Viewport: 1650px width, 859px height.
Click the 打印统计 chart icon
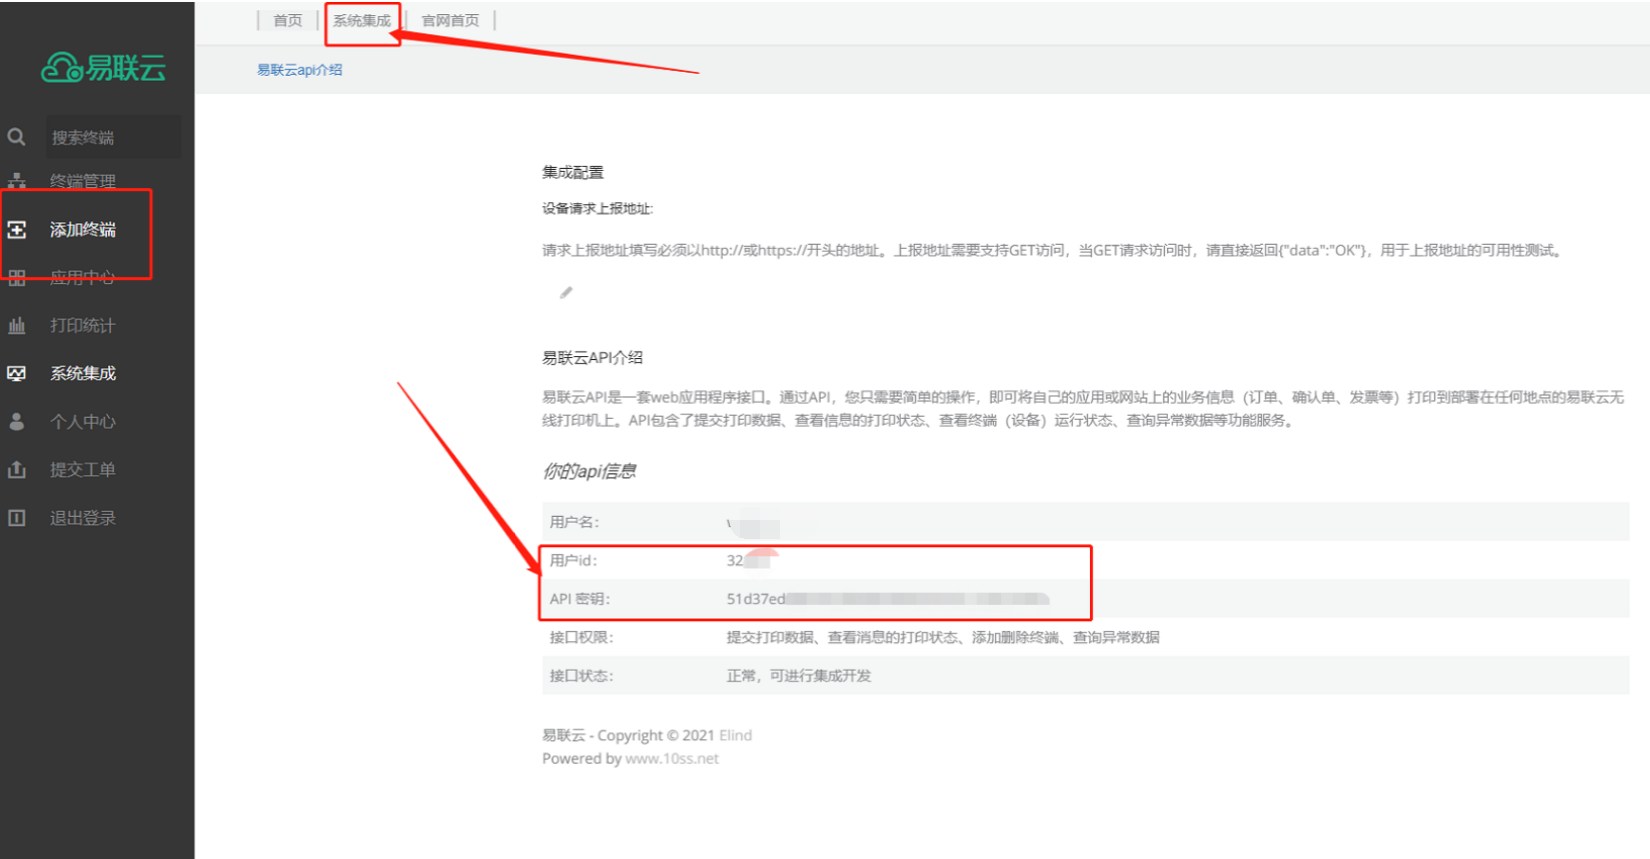17,326
